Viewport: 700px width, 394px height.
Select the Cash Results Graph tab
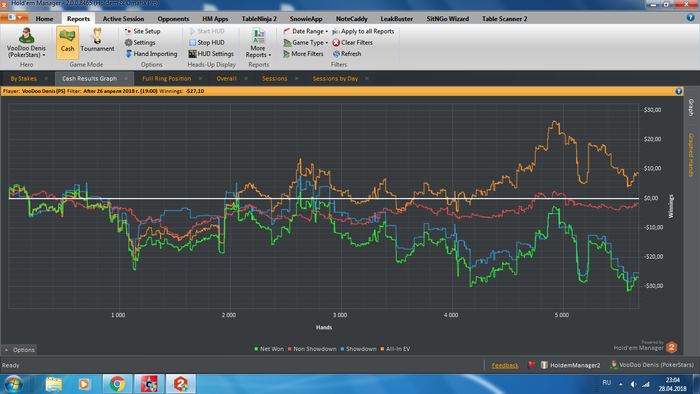tap(89, 79)
